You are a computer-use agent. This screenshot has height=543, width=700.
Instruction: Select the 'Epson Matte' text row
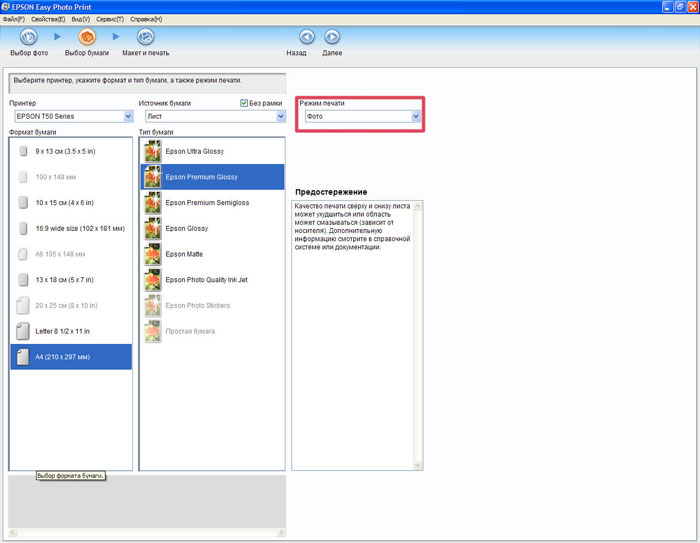click(x=184, y=254)
